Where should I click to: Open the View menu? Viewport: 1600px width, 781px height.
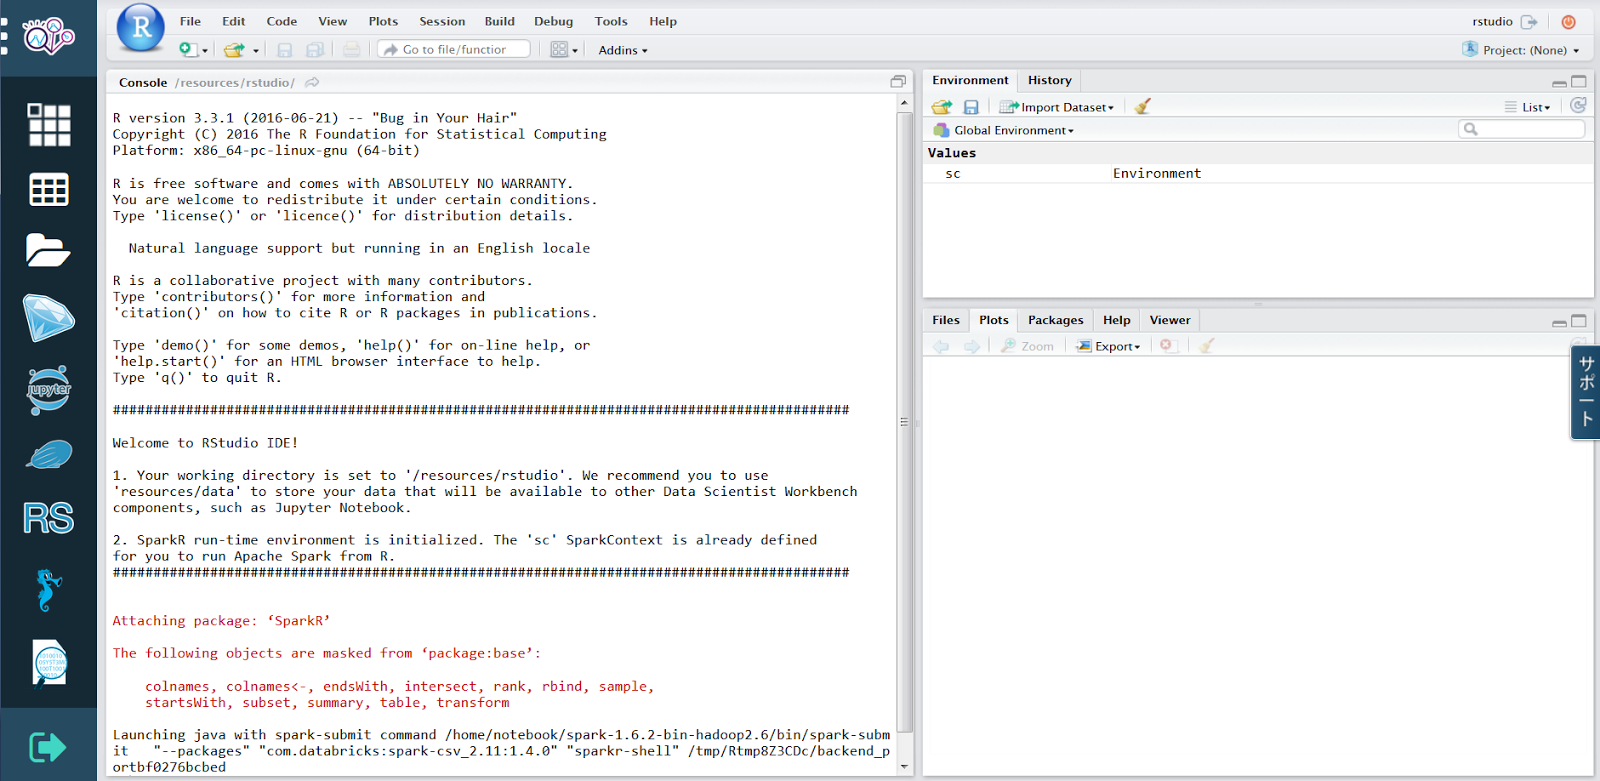[x=333, y=21]
